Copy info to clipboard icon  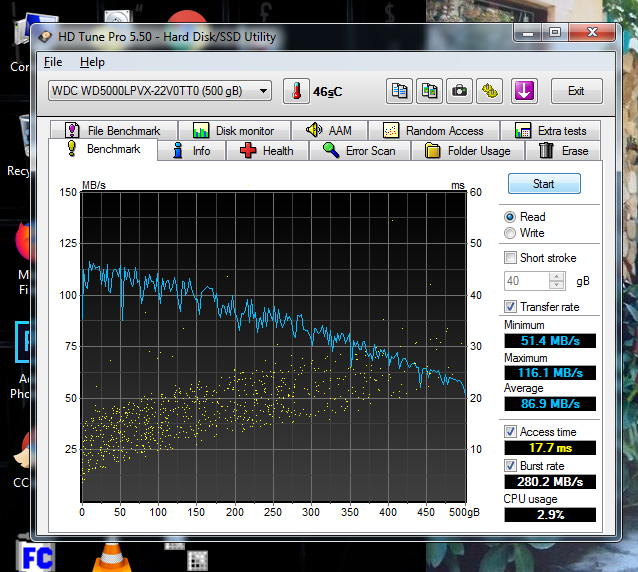pyautogui.click(x=399, y=91)
